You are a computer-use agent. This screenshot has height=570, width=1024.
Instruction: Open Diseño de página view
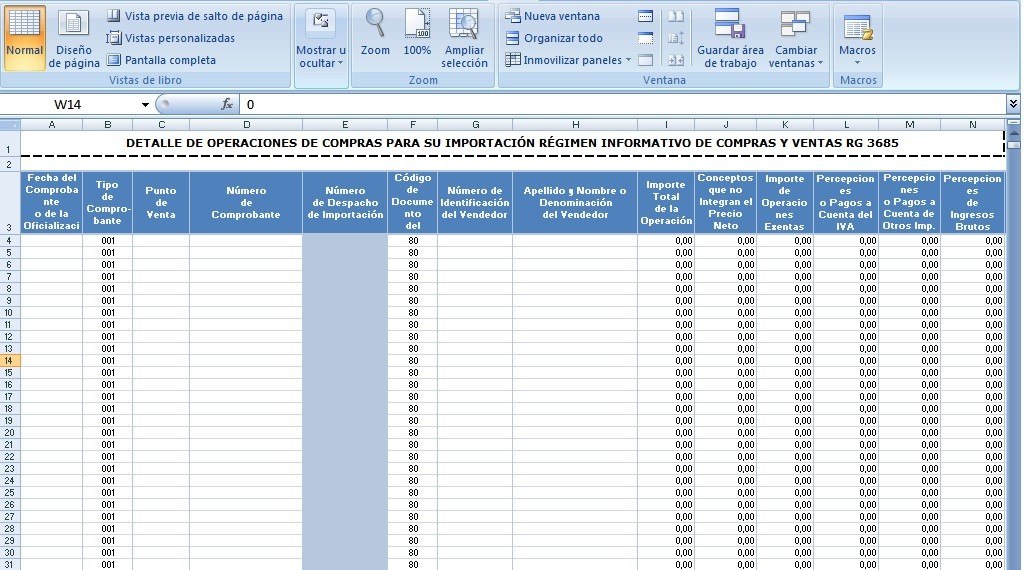[x=74, y=38]
